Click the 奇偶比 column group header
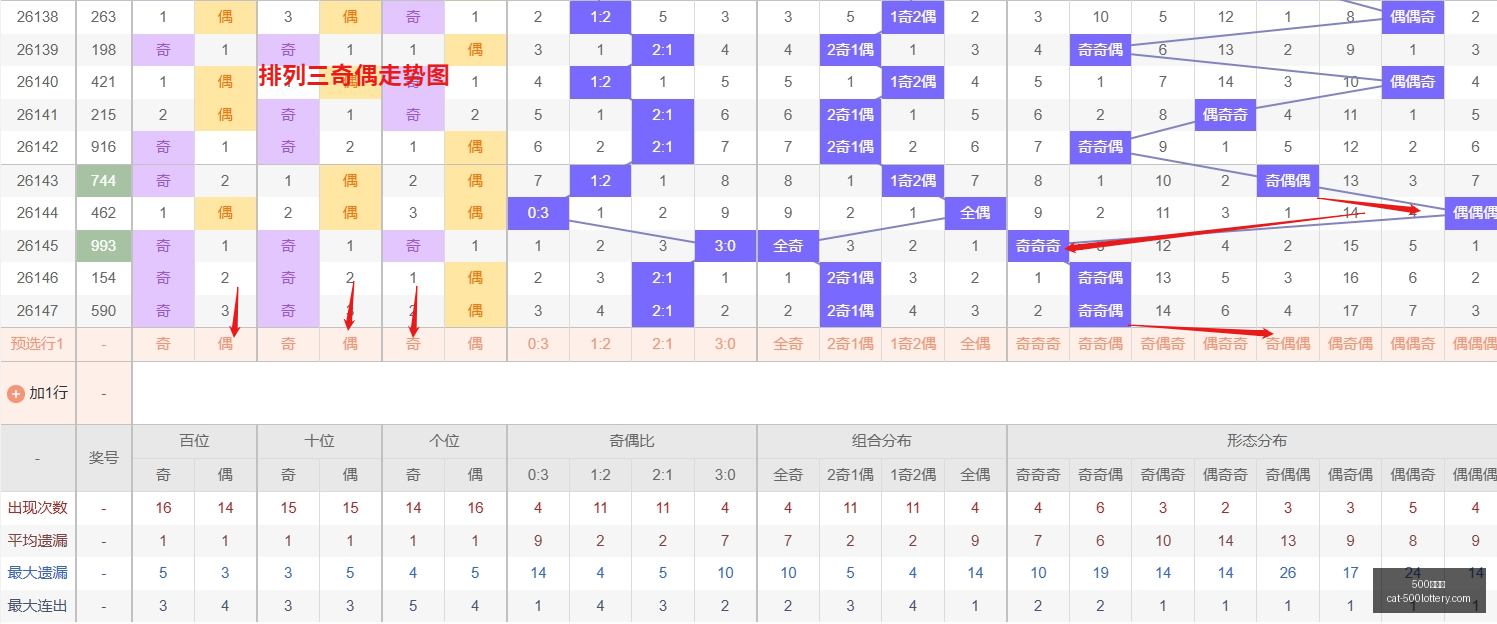 point(632,441)
